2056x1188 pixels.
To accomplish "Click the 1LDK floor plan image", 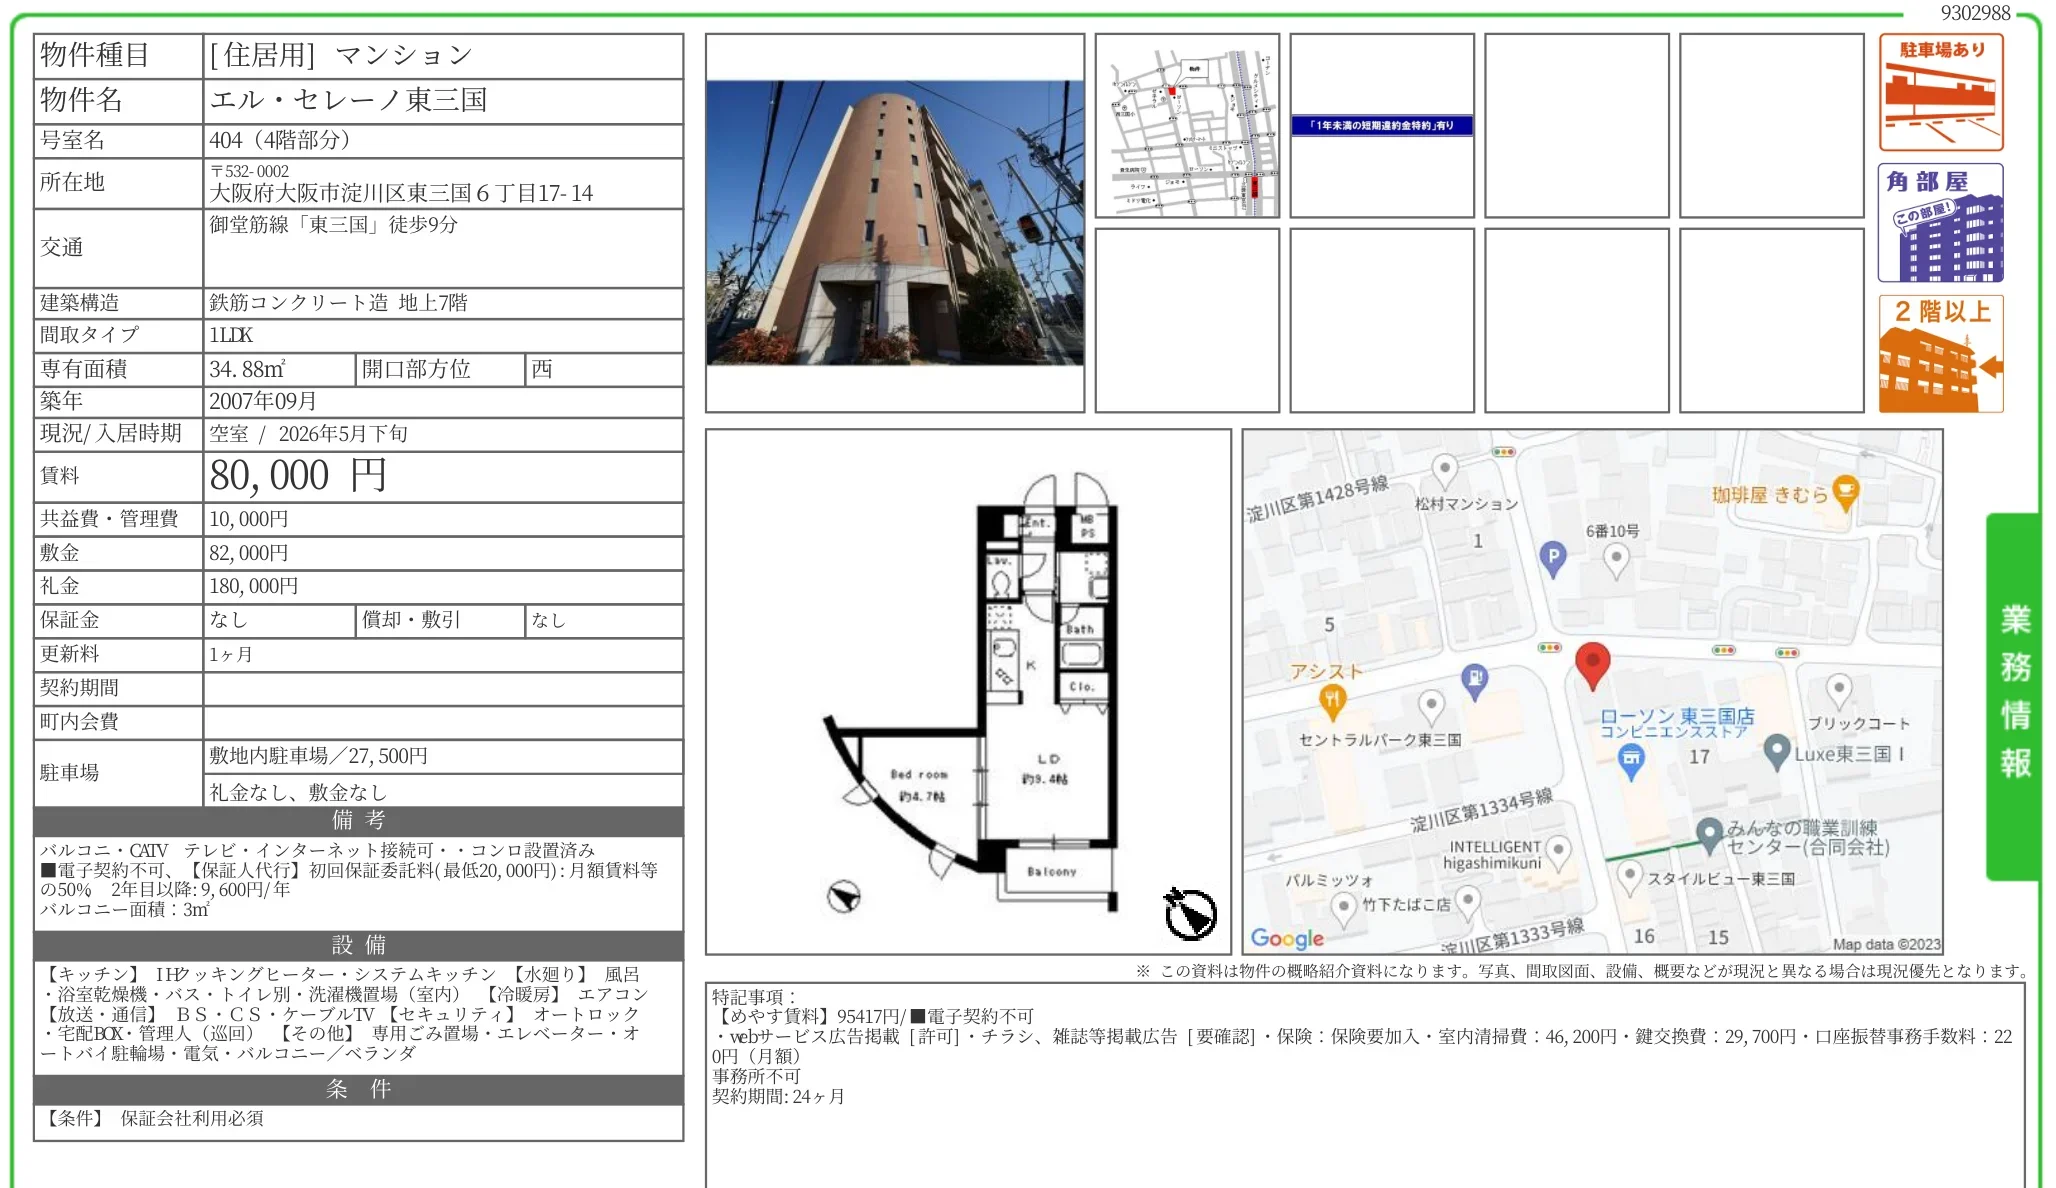I will [968, 691].
